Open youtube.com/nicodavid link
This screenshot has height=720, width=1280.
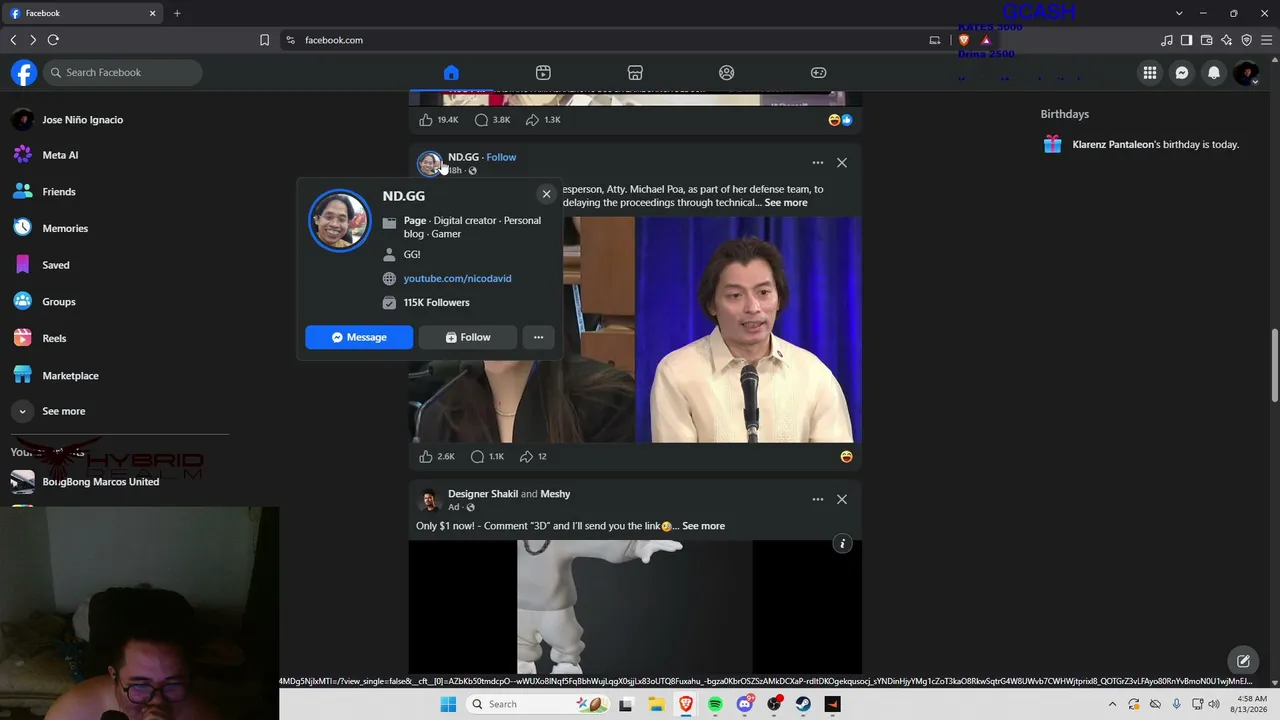457,278
